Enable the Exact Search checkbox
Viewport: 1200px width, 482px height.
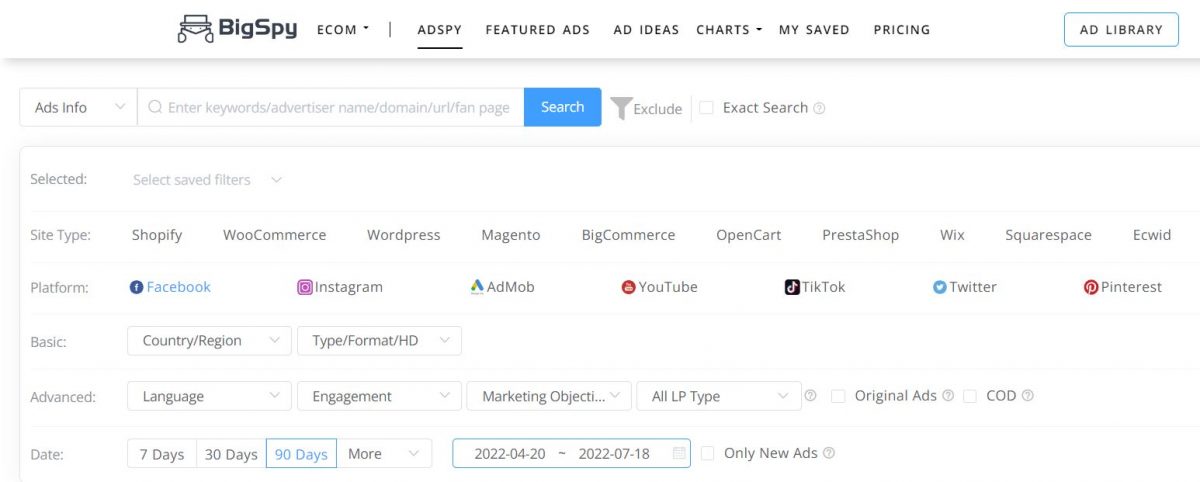(706, 108)
